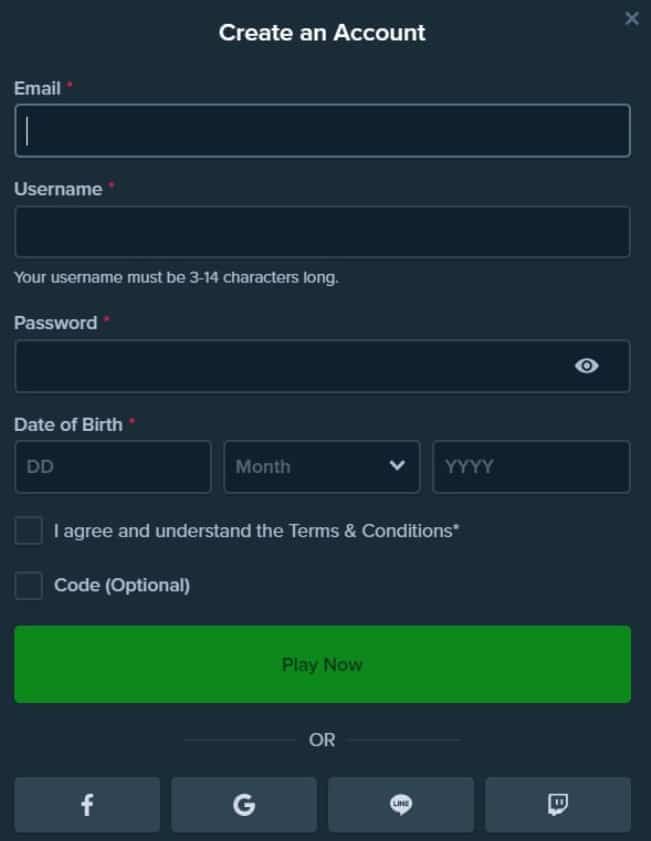Show password using the eye icon
651x841 pixels.
click(587, 366)
